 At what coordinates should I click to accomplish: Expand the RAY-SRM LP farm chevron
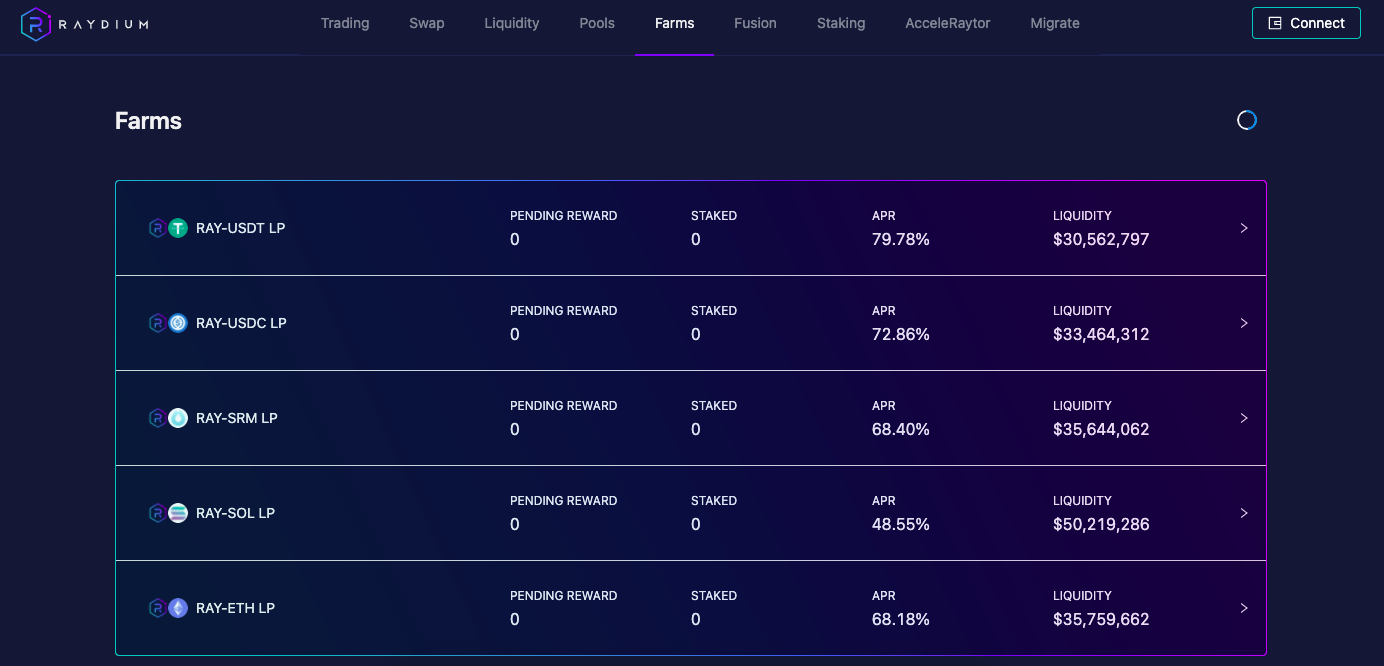(1244, 418)
